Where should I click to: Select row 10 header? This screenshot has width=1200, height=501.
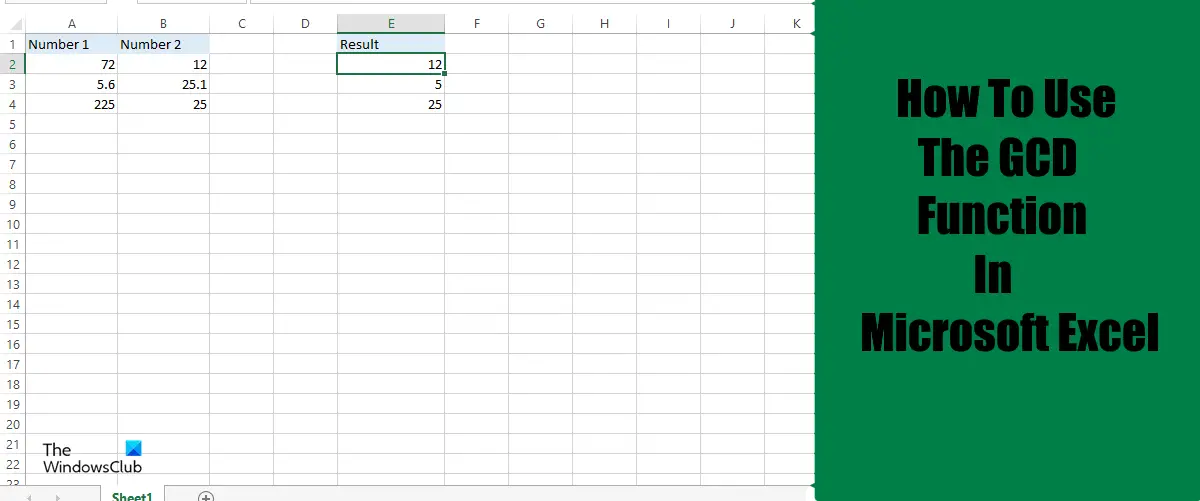tap(12, 224)
